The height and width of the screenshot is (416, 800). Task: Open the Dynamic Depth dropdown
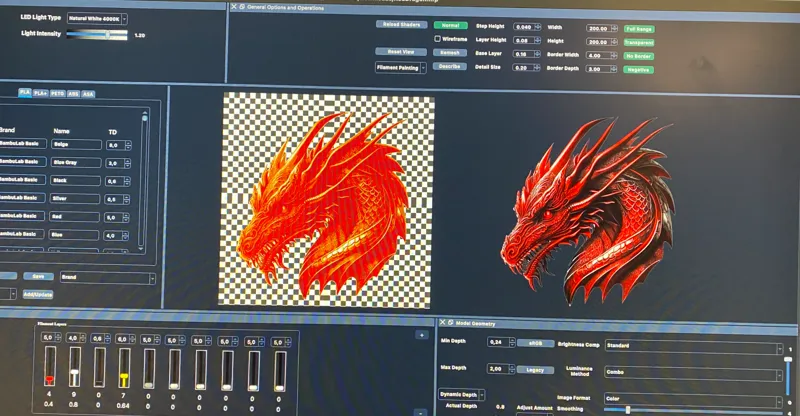tap(461, 395)
